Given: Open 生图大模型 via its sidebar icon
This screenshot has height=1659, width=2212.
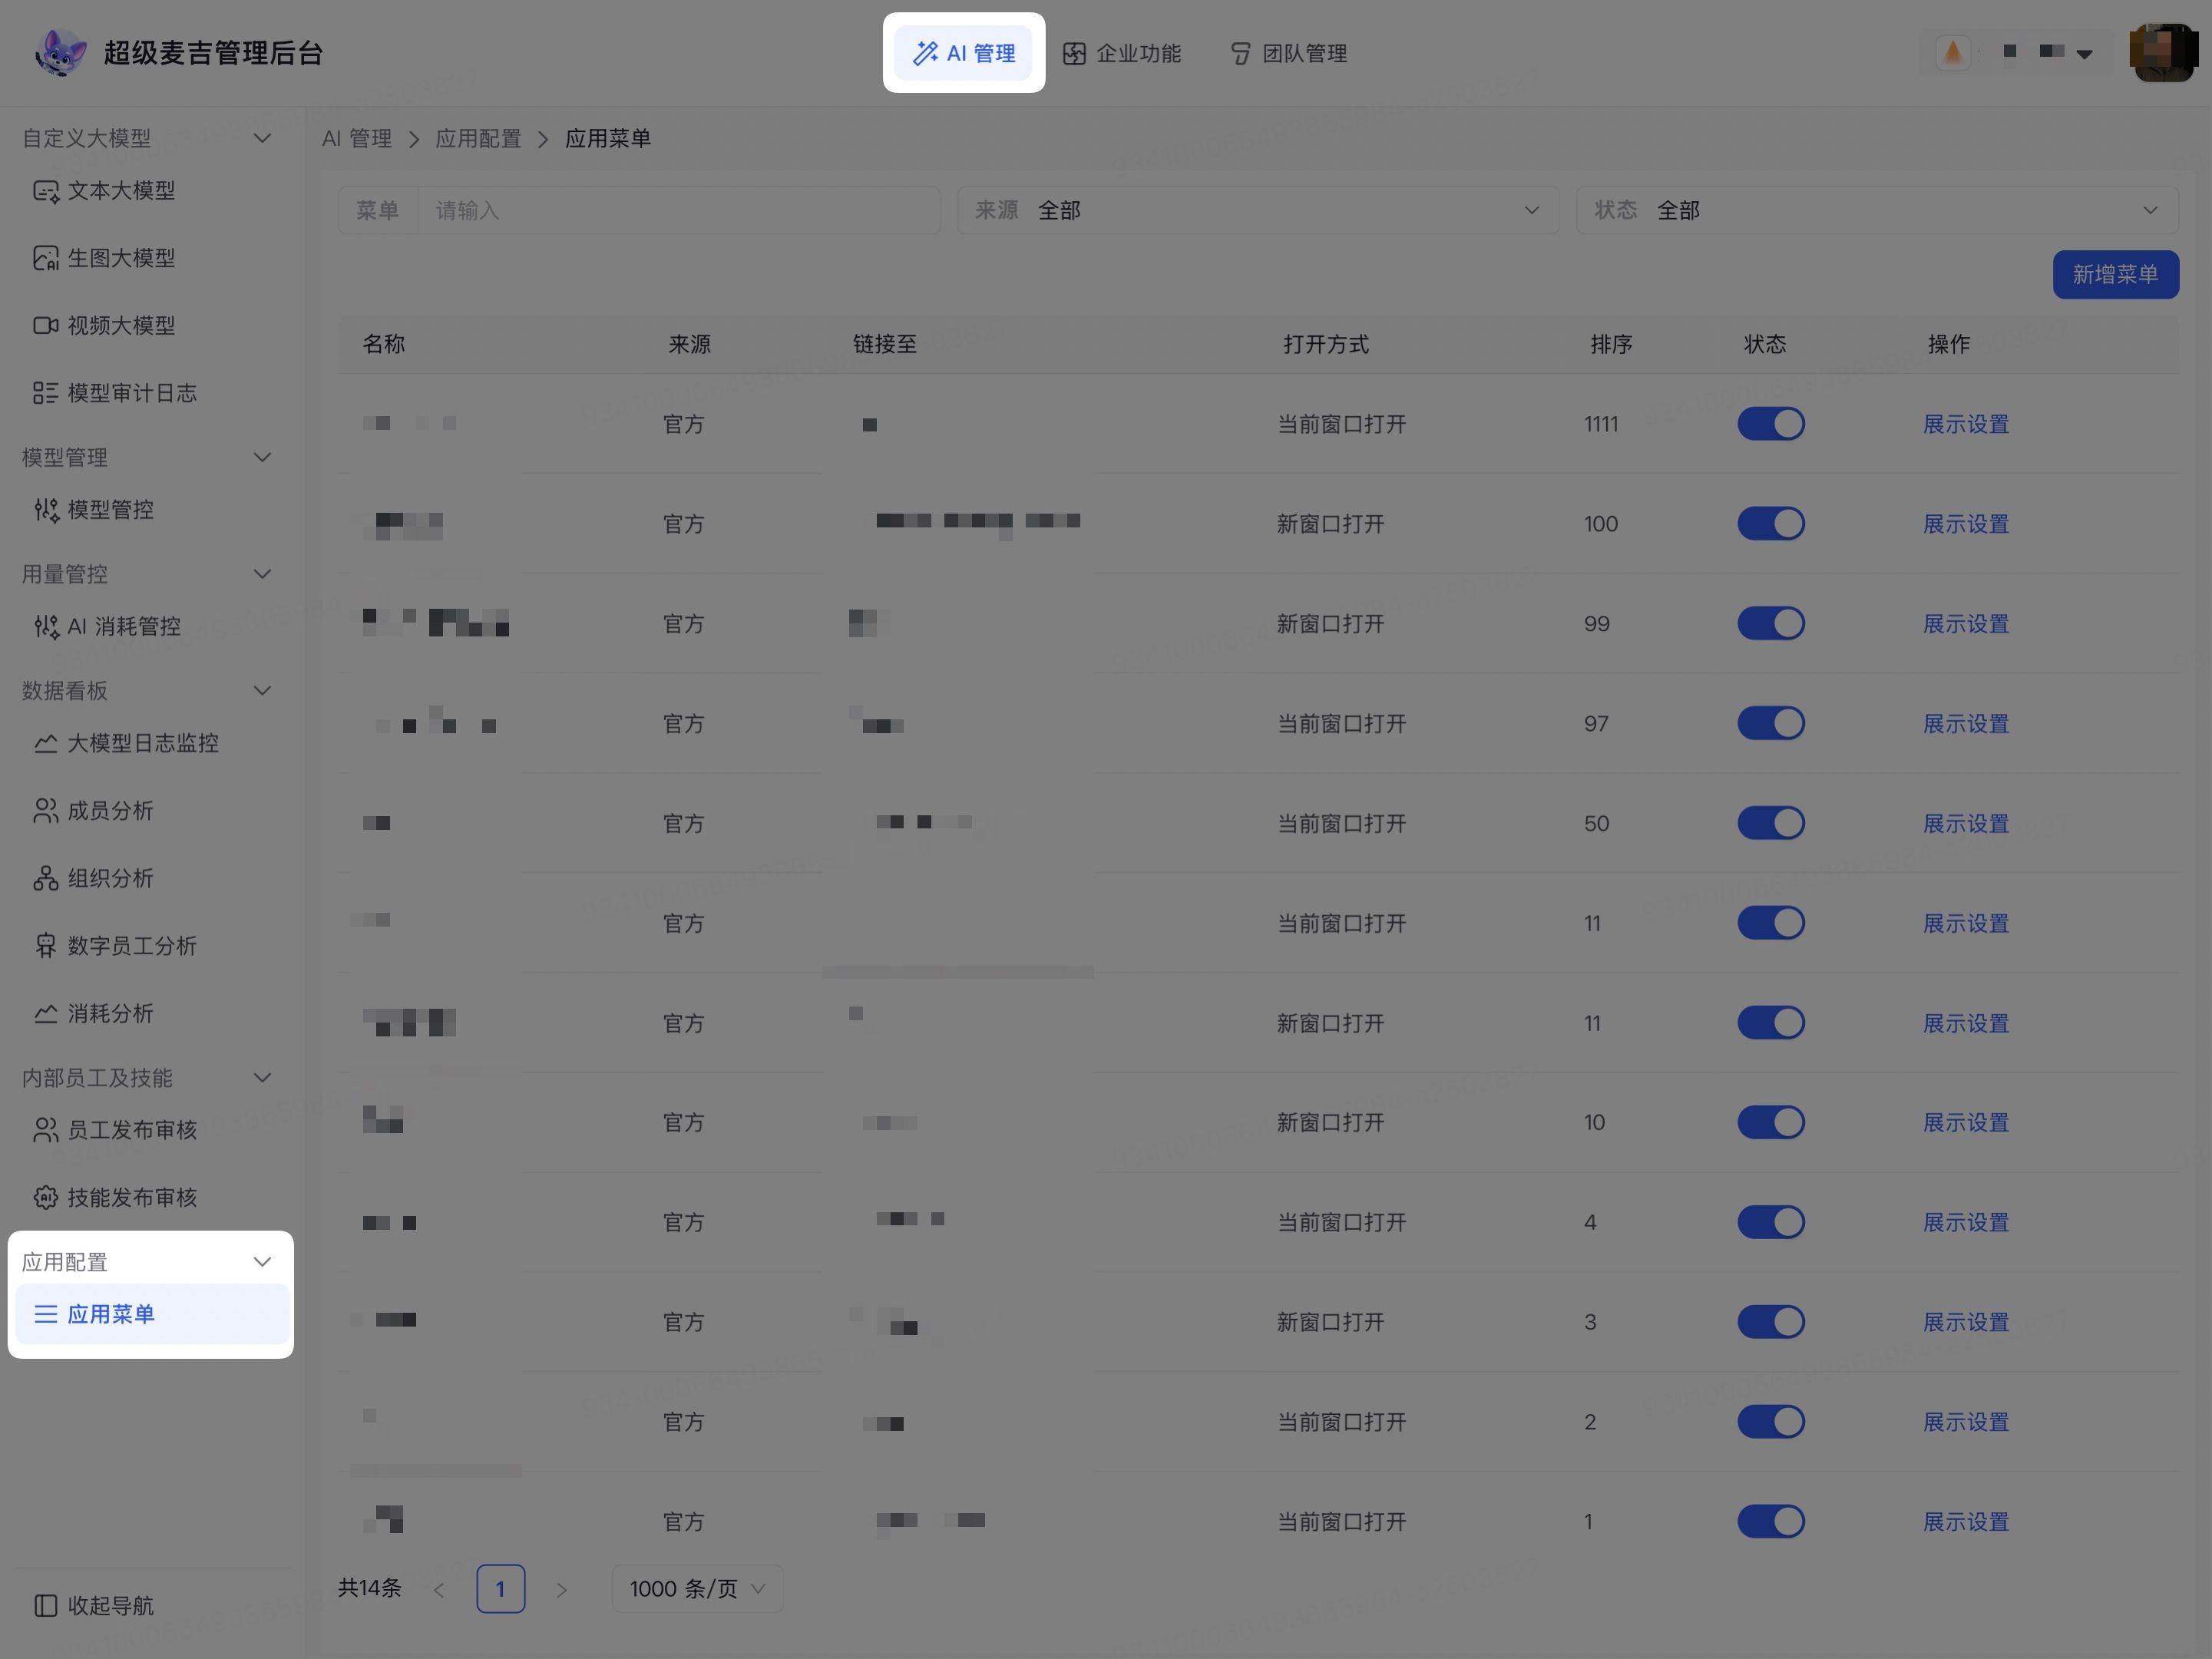Looking at the screenshot, I should pos(46,258).
